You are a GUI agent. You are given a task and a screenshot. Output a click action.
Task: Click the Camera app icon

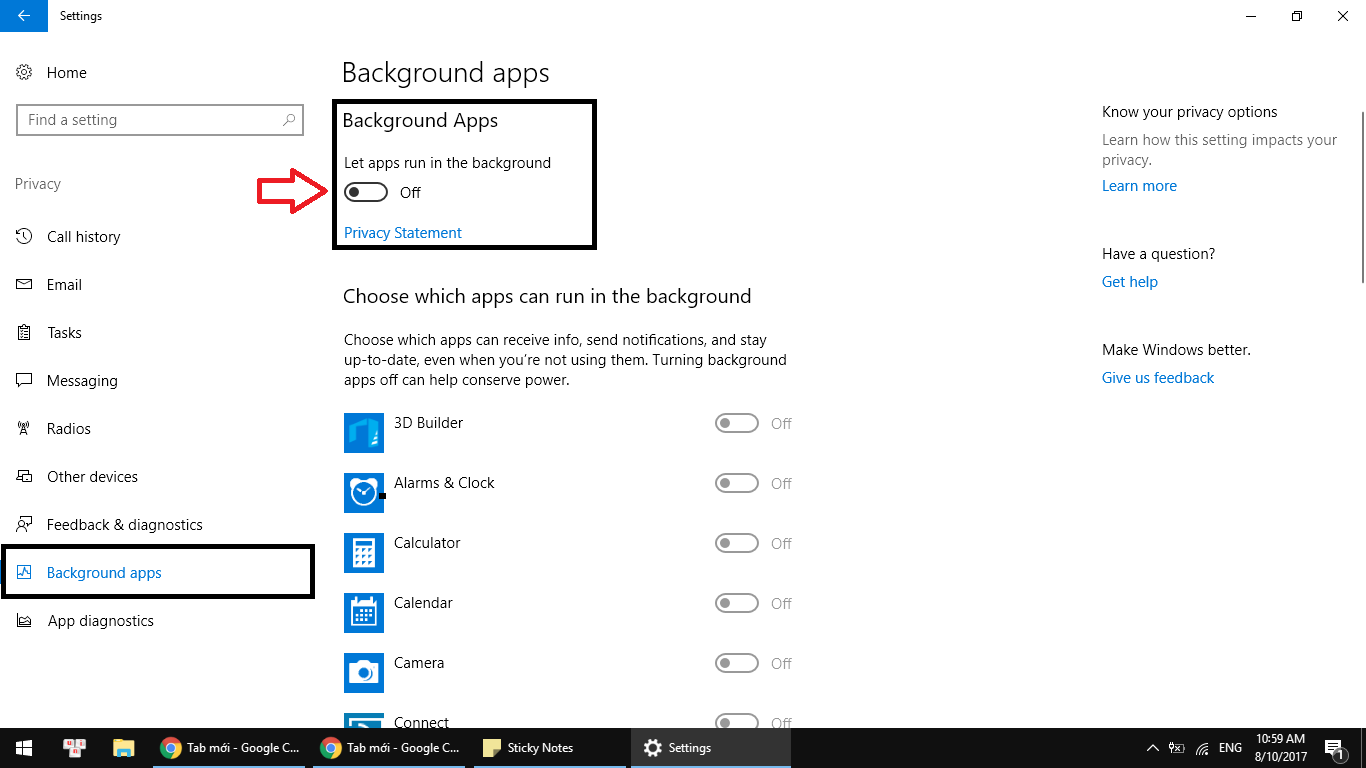click(x=364, y=673)
